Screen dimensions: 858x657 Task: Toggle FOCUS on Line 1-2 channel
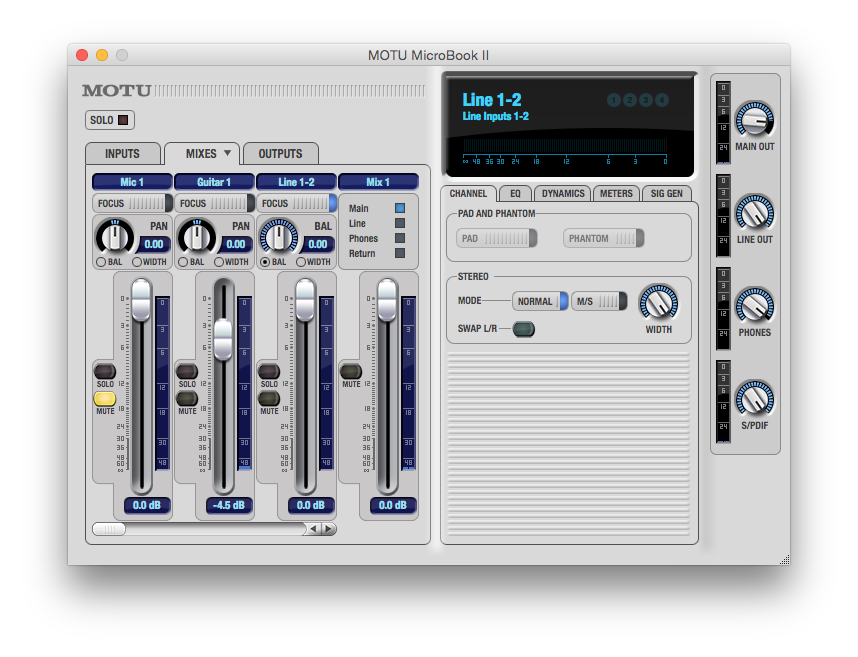point(297,204)
